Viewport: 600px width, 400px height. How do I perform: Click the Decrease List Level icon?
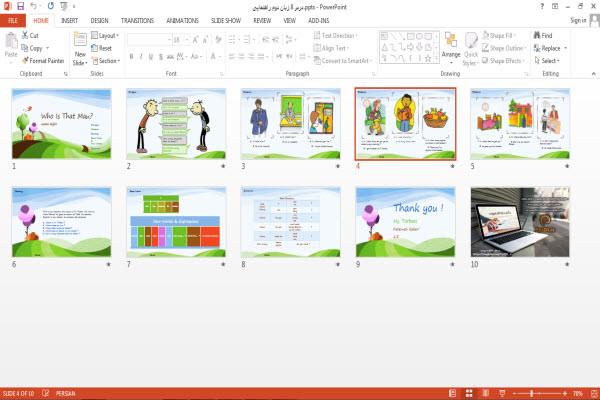[266, 39]
